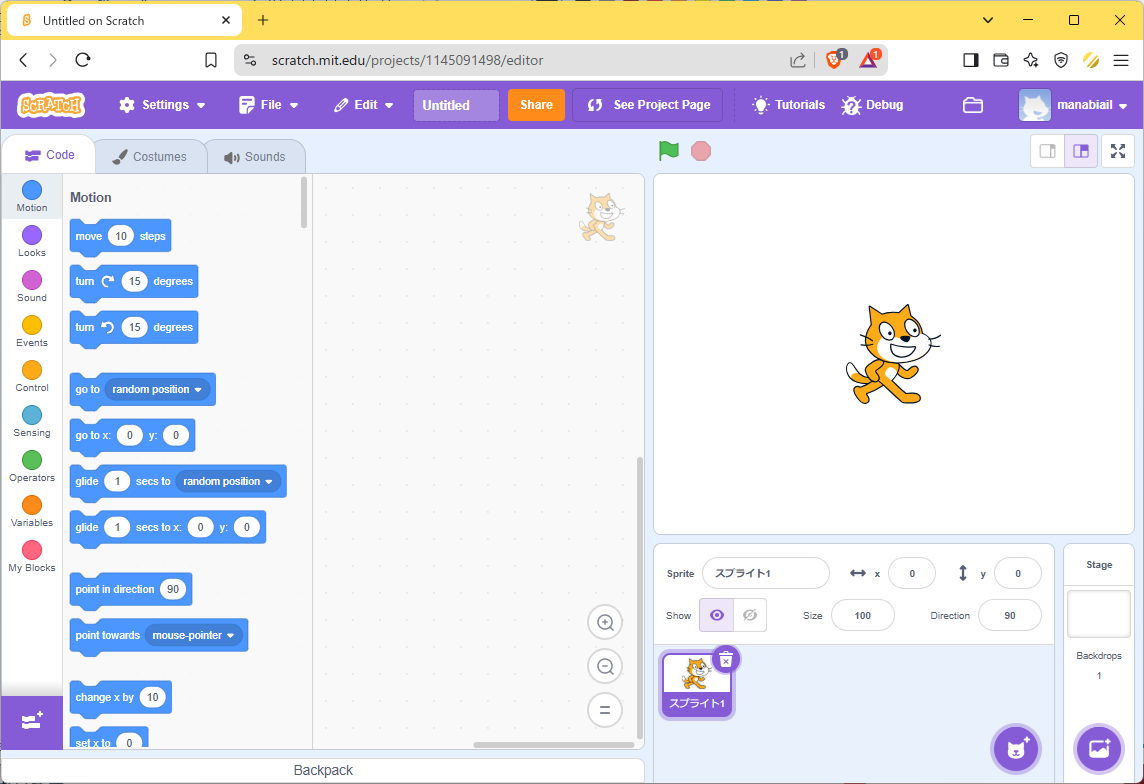Open the Choose a Sprite cat icon
The height and width of the screenshot is (784, 1144).
pos(1016,748)
